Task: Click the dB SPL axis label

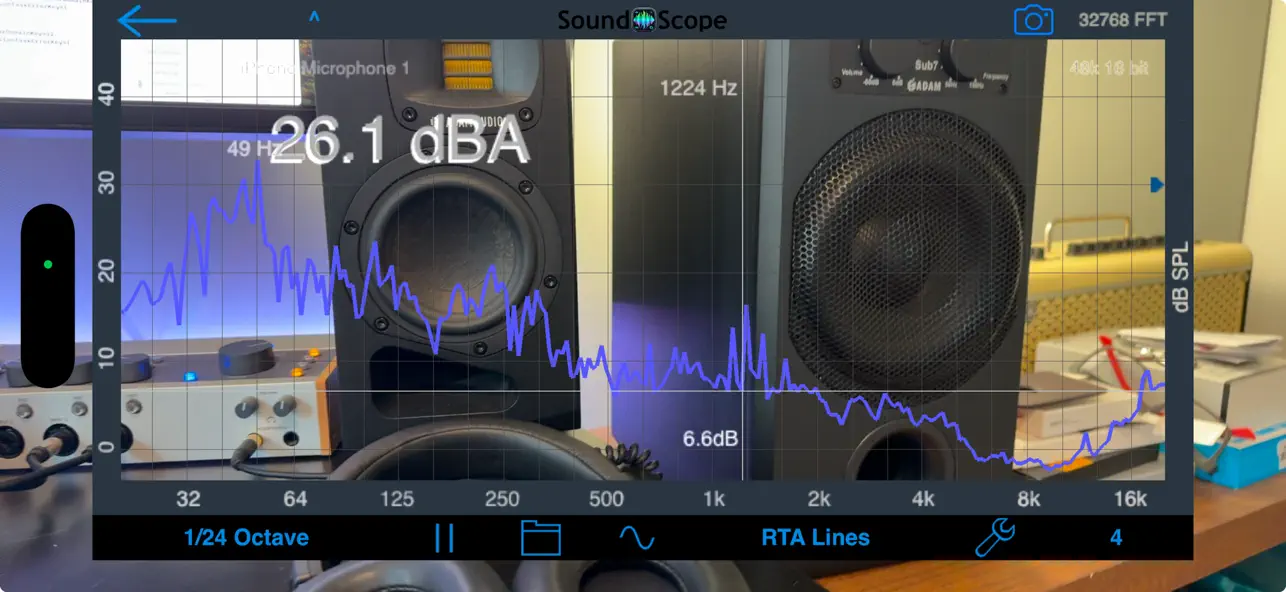Action: [x=1181, y=275]
